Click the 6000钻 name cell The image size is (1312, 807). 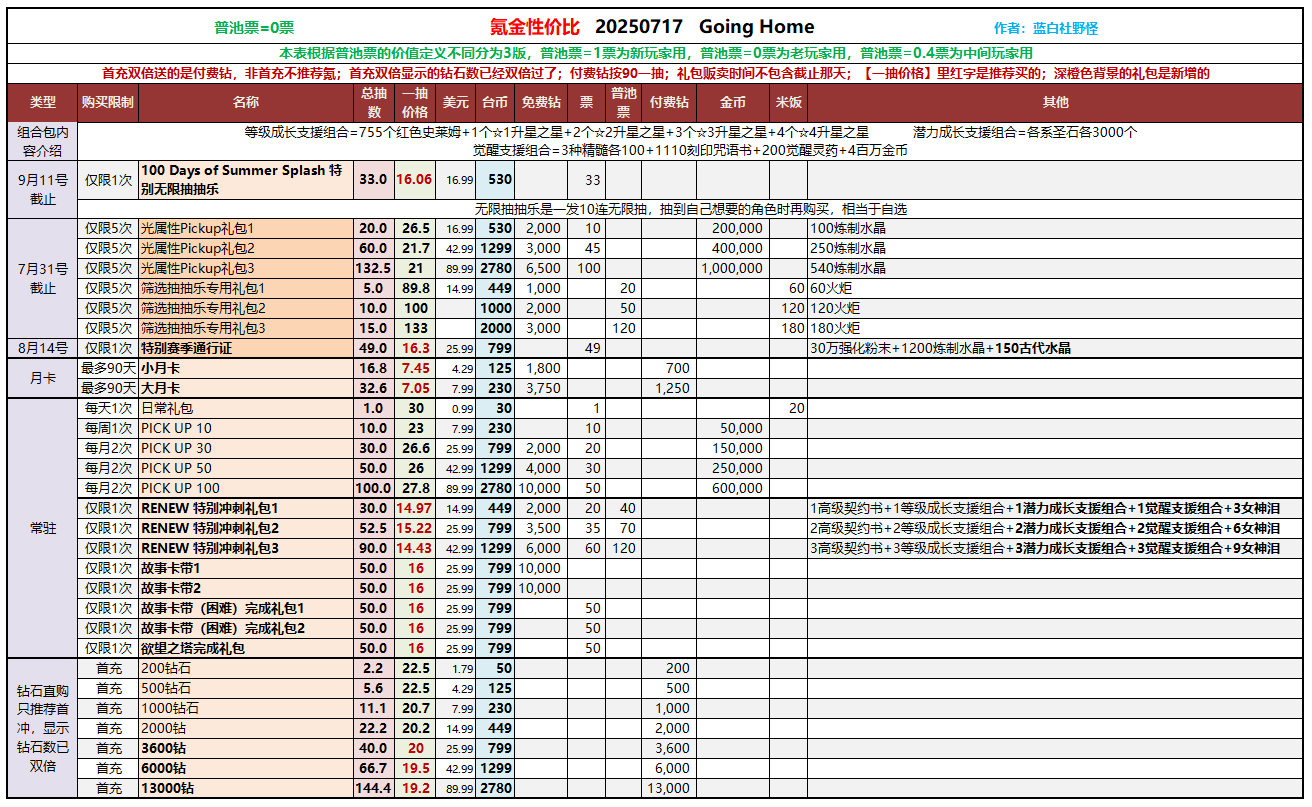click(246, 768)
